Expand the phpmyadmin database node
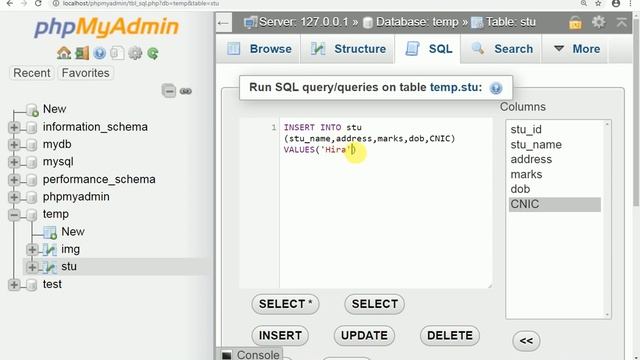This screenshot has width=640, height=360. (x=14, y=197)
